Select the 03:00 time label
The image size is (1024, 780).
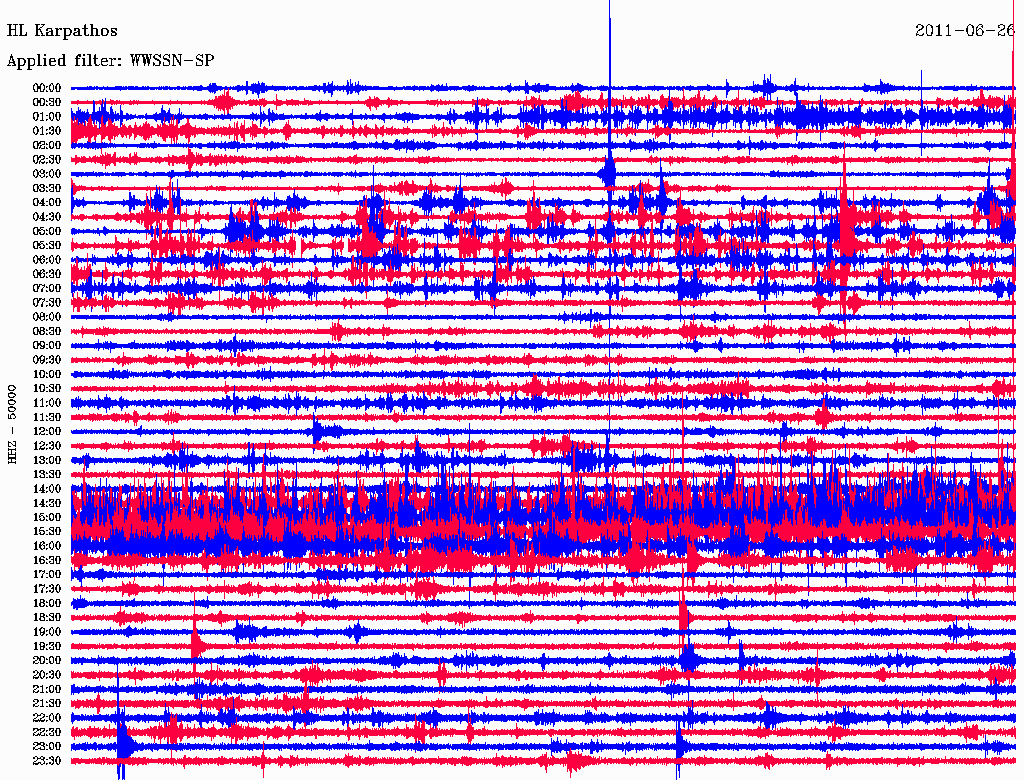tap(47, 174)
